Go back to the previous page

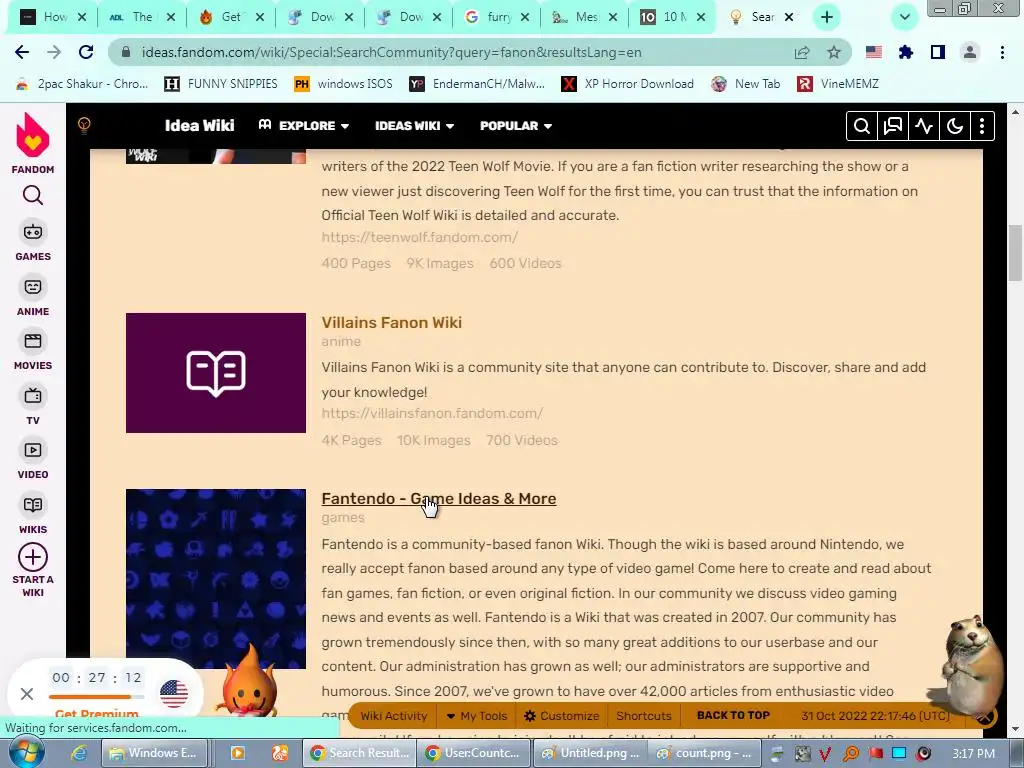pyautogui.click(x=22, y=52)
